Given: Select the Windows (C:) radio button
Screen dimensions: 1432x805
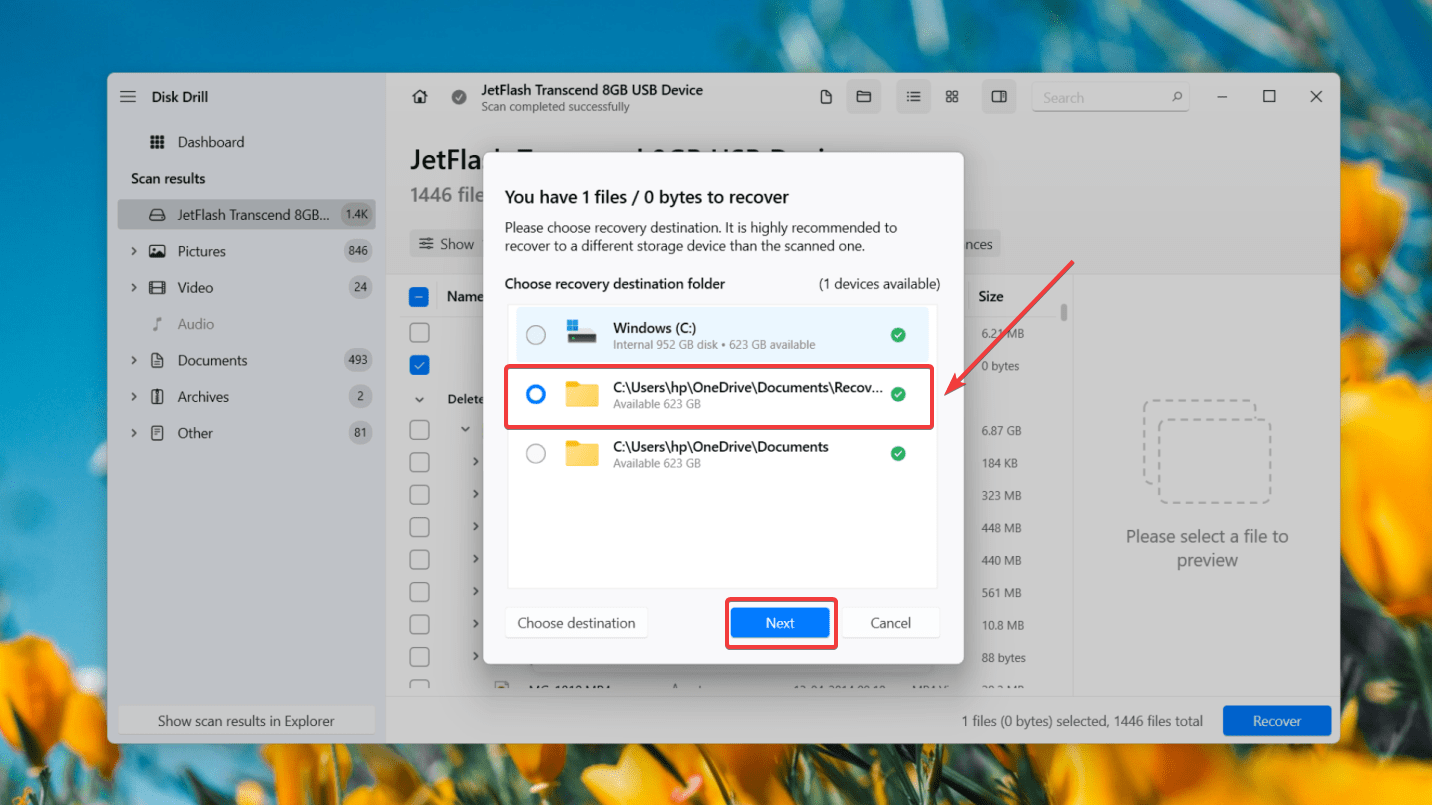Looking at the screenshot, I should coord(536,335).
